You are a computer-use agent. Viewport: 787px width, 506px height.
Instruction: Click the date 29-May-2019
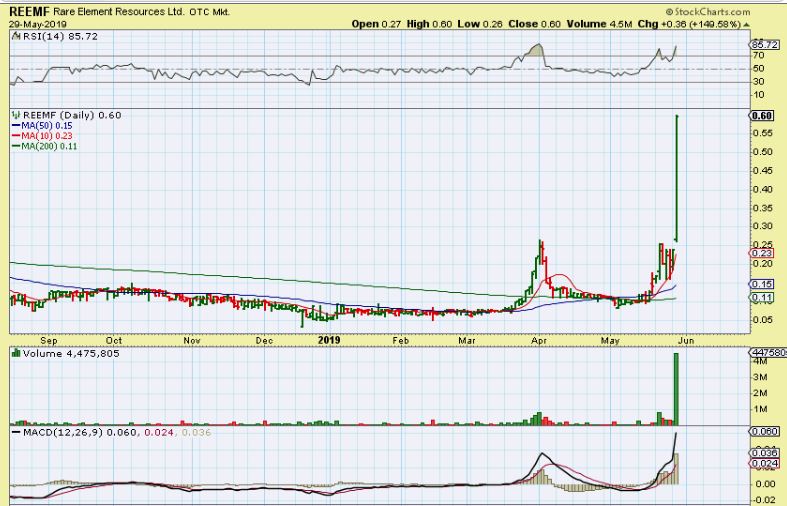[38, 24]
